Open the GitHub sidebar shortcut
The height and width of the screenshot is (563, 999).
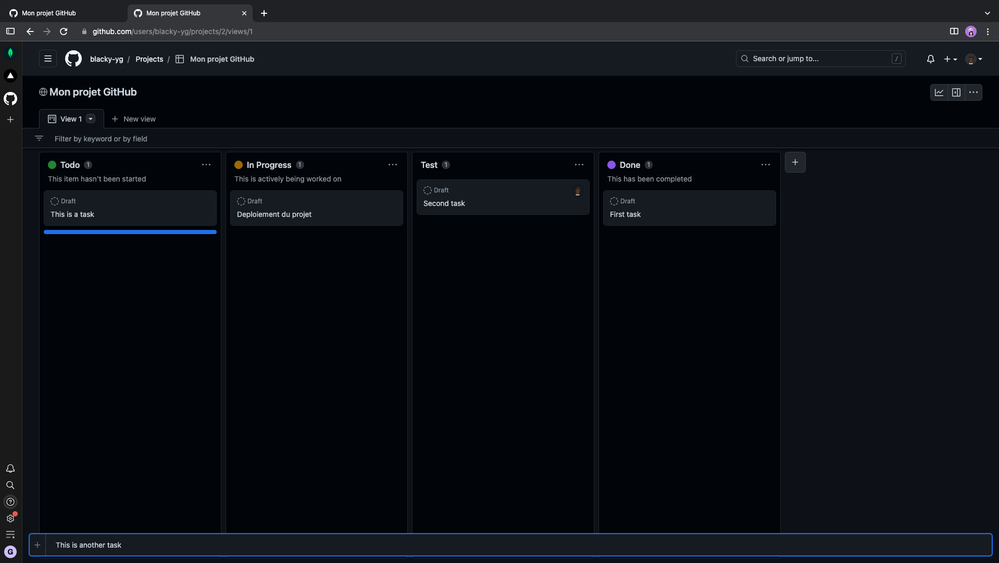tap(10, 99)
